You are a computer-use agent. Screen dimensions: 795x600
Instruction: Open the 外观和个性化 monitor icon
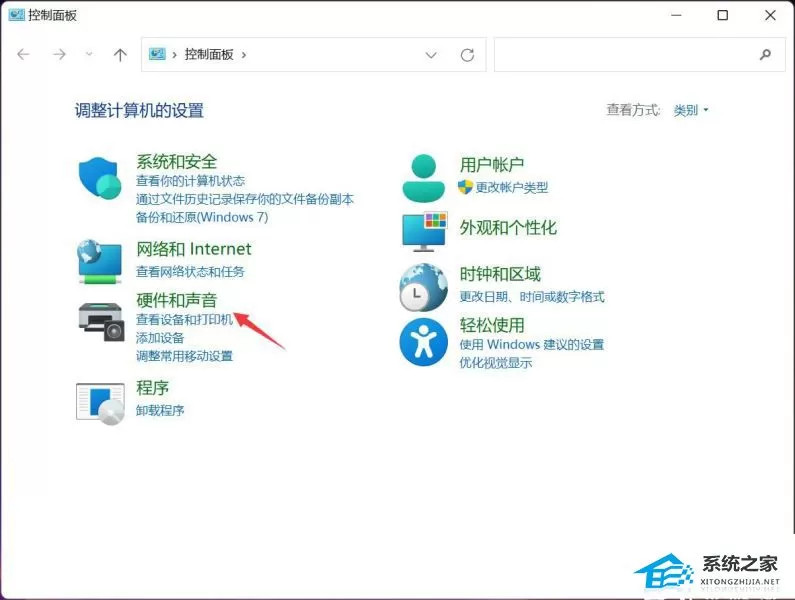coord(424,232)
